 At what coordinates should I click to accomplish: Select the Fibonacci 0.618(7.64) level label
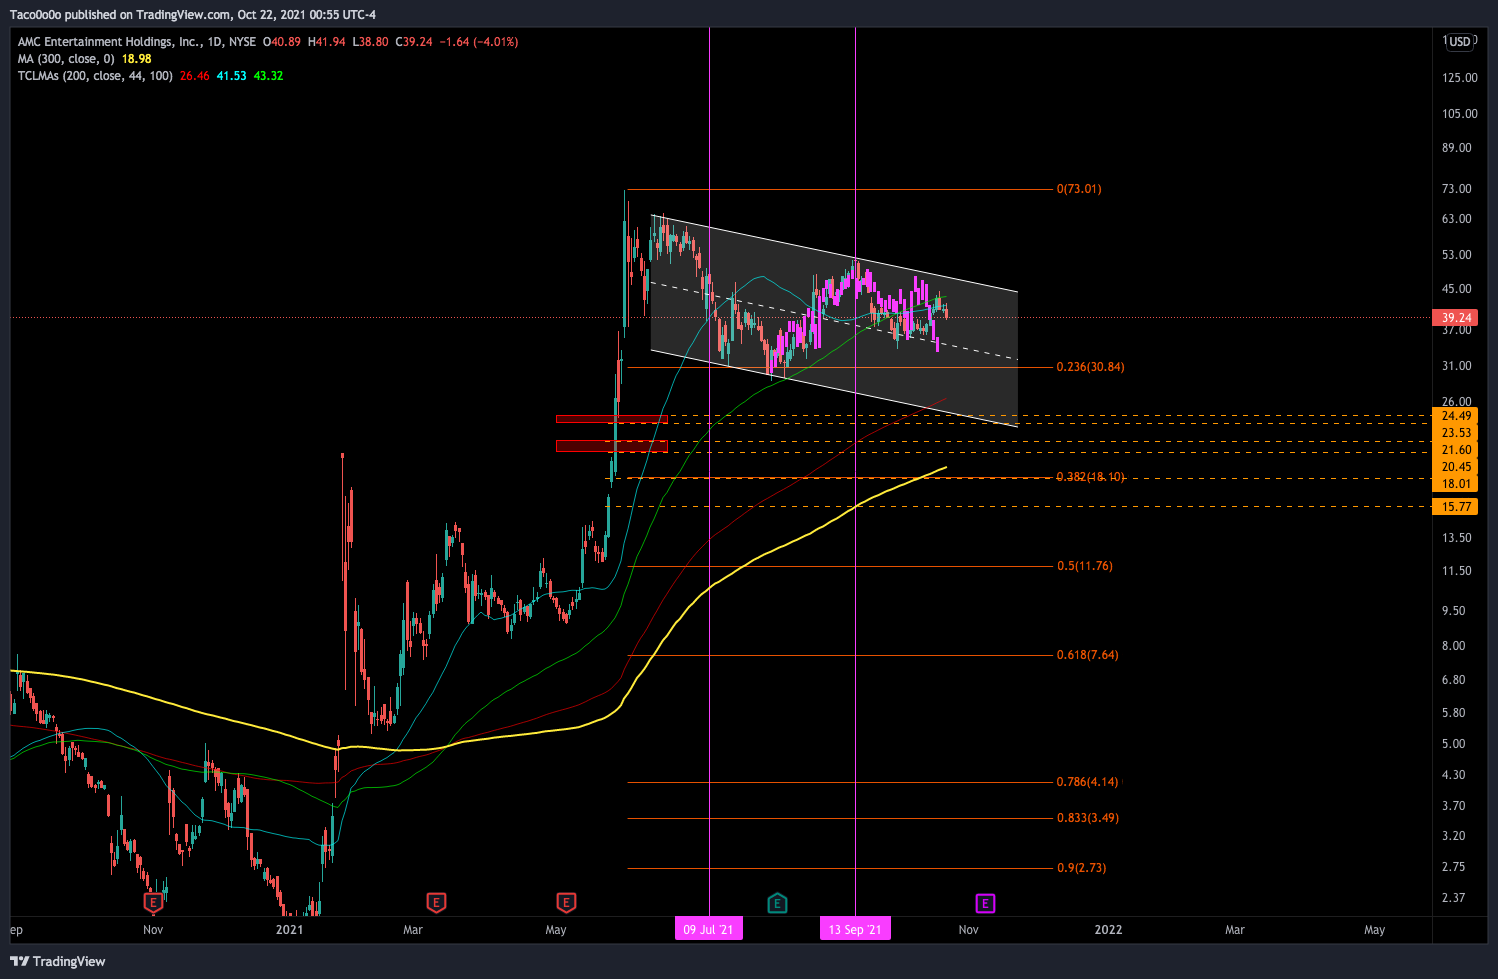pos(1088,655)
